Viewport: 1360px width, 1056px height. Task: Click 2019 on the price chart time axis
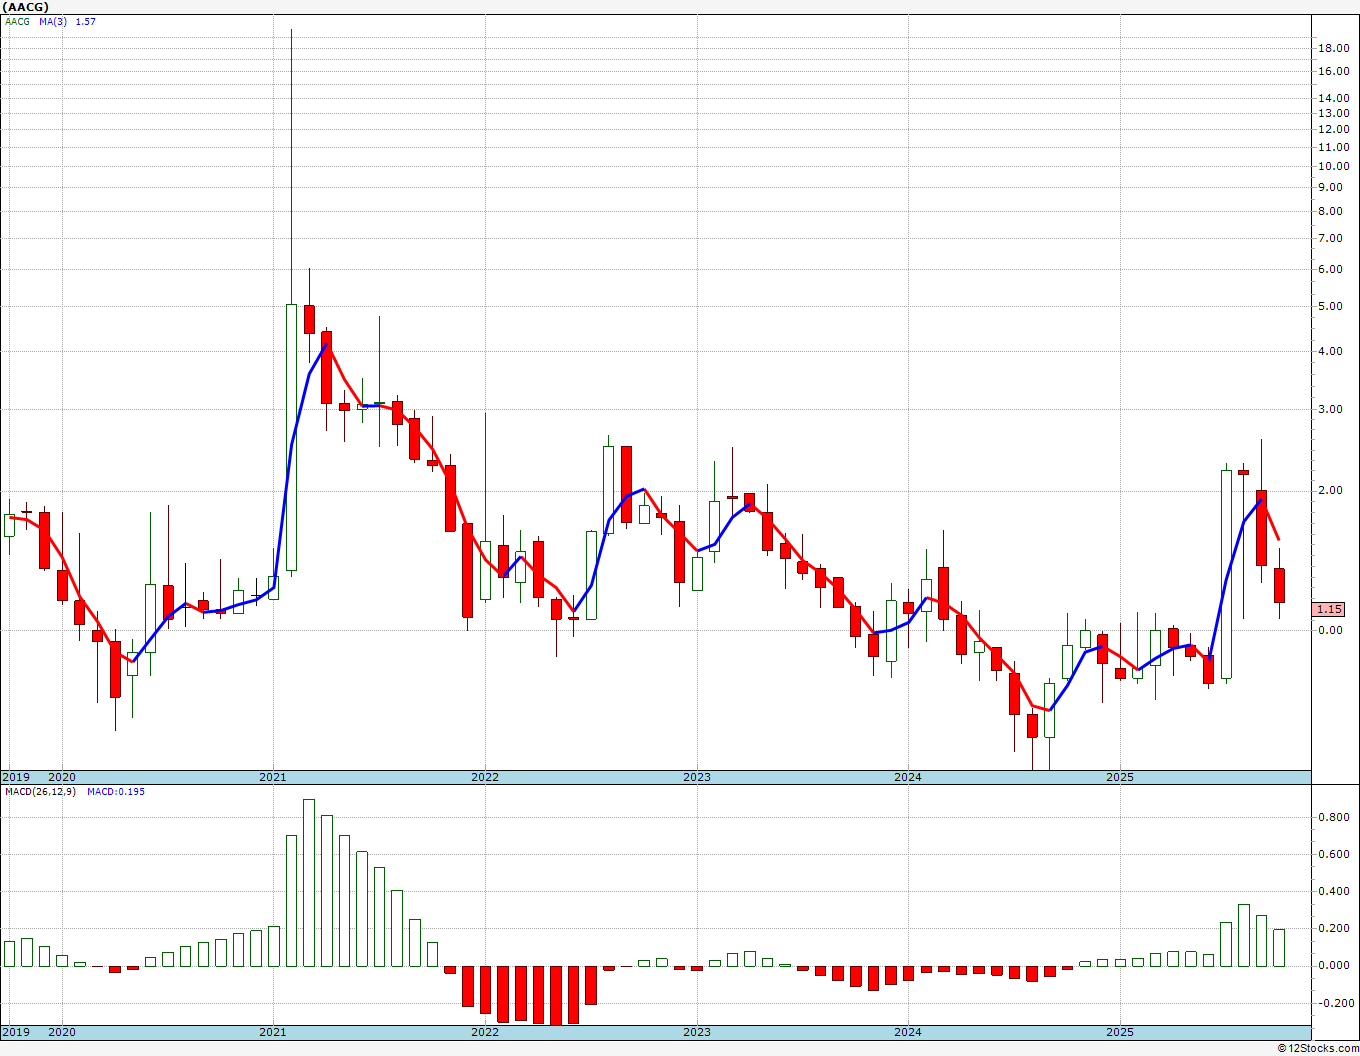click(15, 777)
